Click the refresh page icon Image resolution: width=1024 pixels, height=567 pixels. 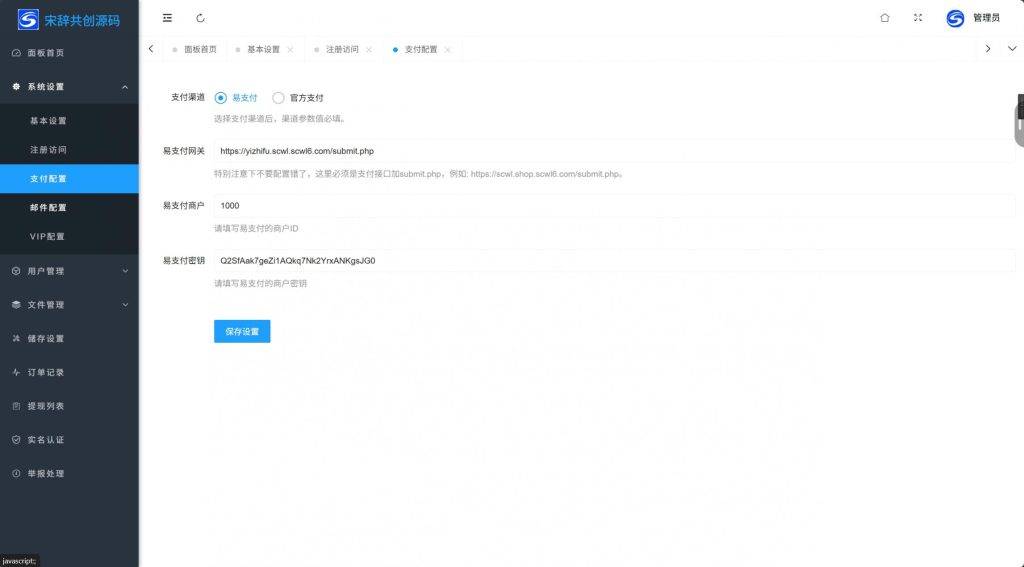200,18
